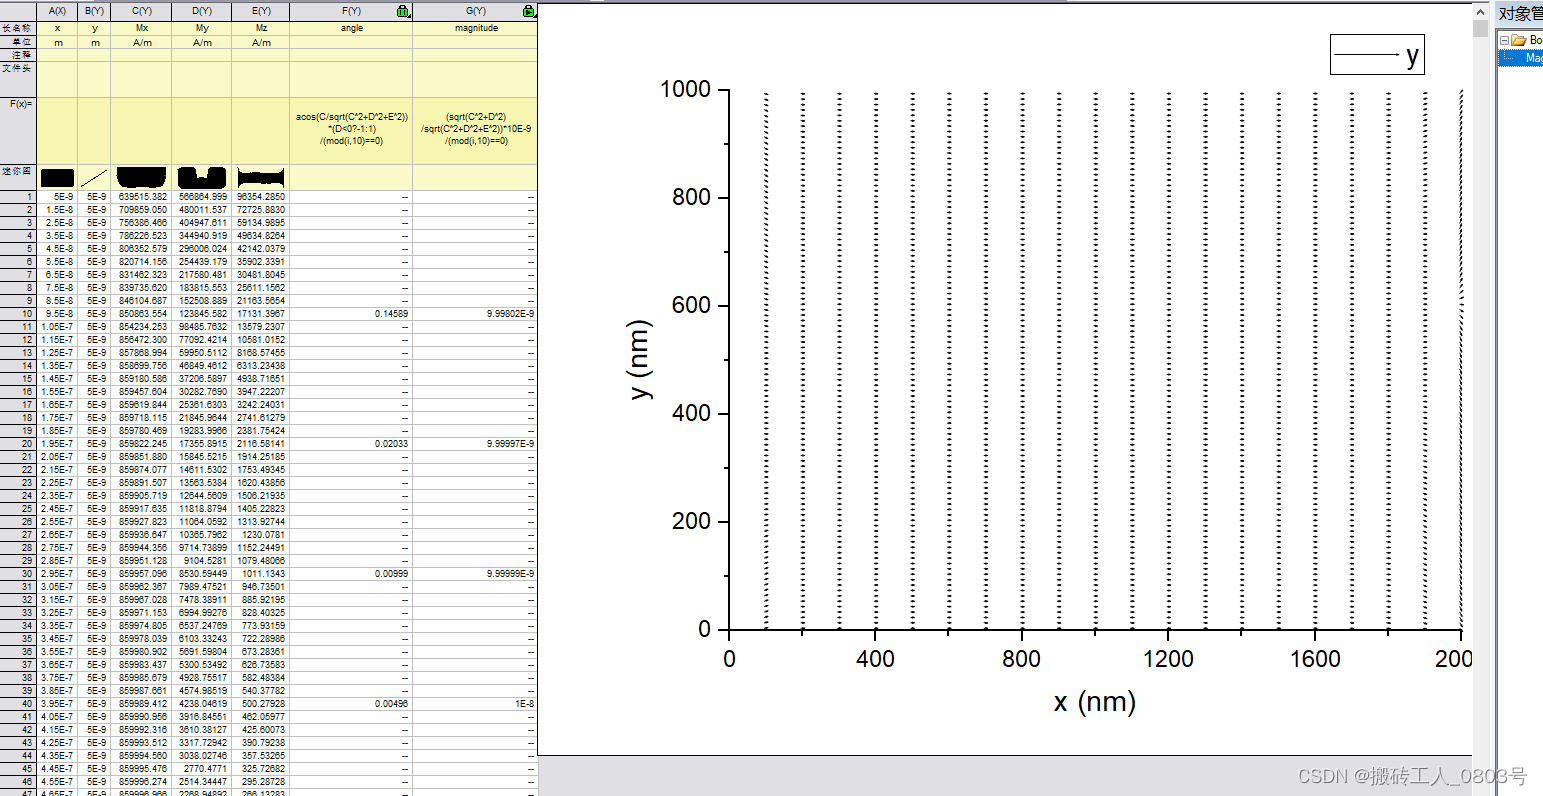The image size is (1543, 796).
Task: Click the green lock icon on column F(Y)
Action: [403, 12]
